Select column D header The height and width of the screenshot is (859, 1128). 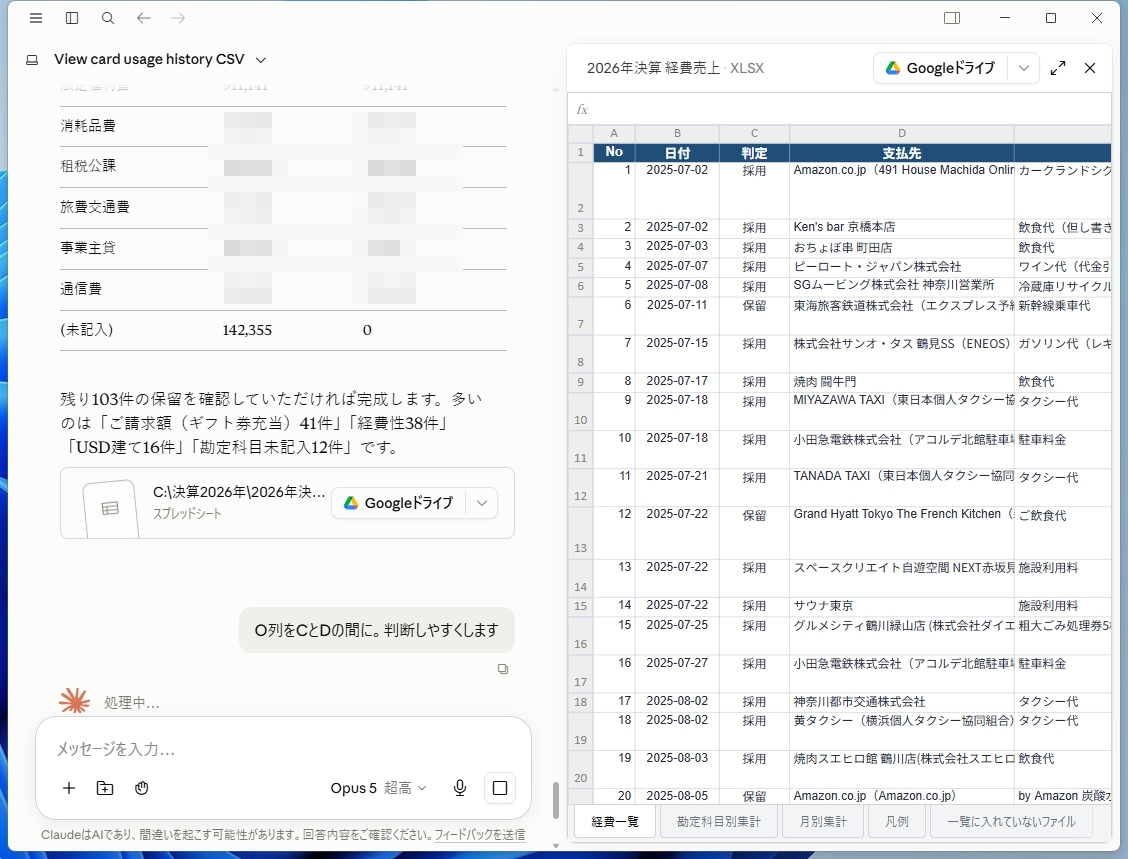point(901,133)
